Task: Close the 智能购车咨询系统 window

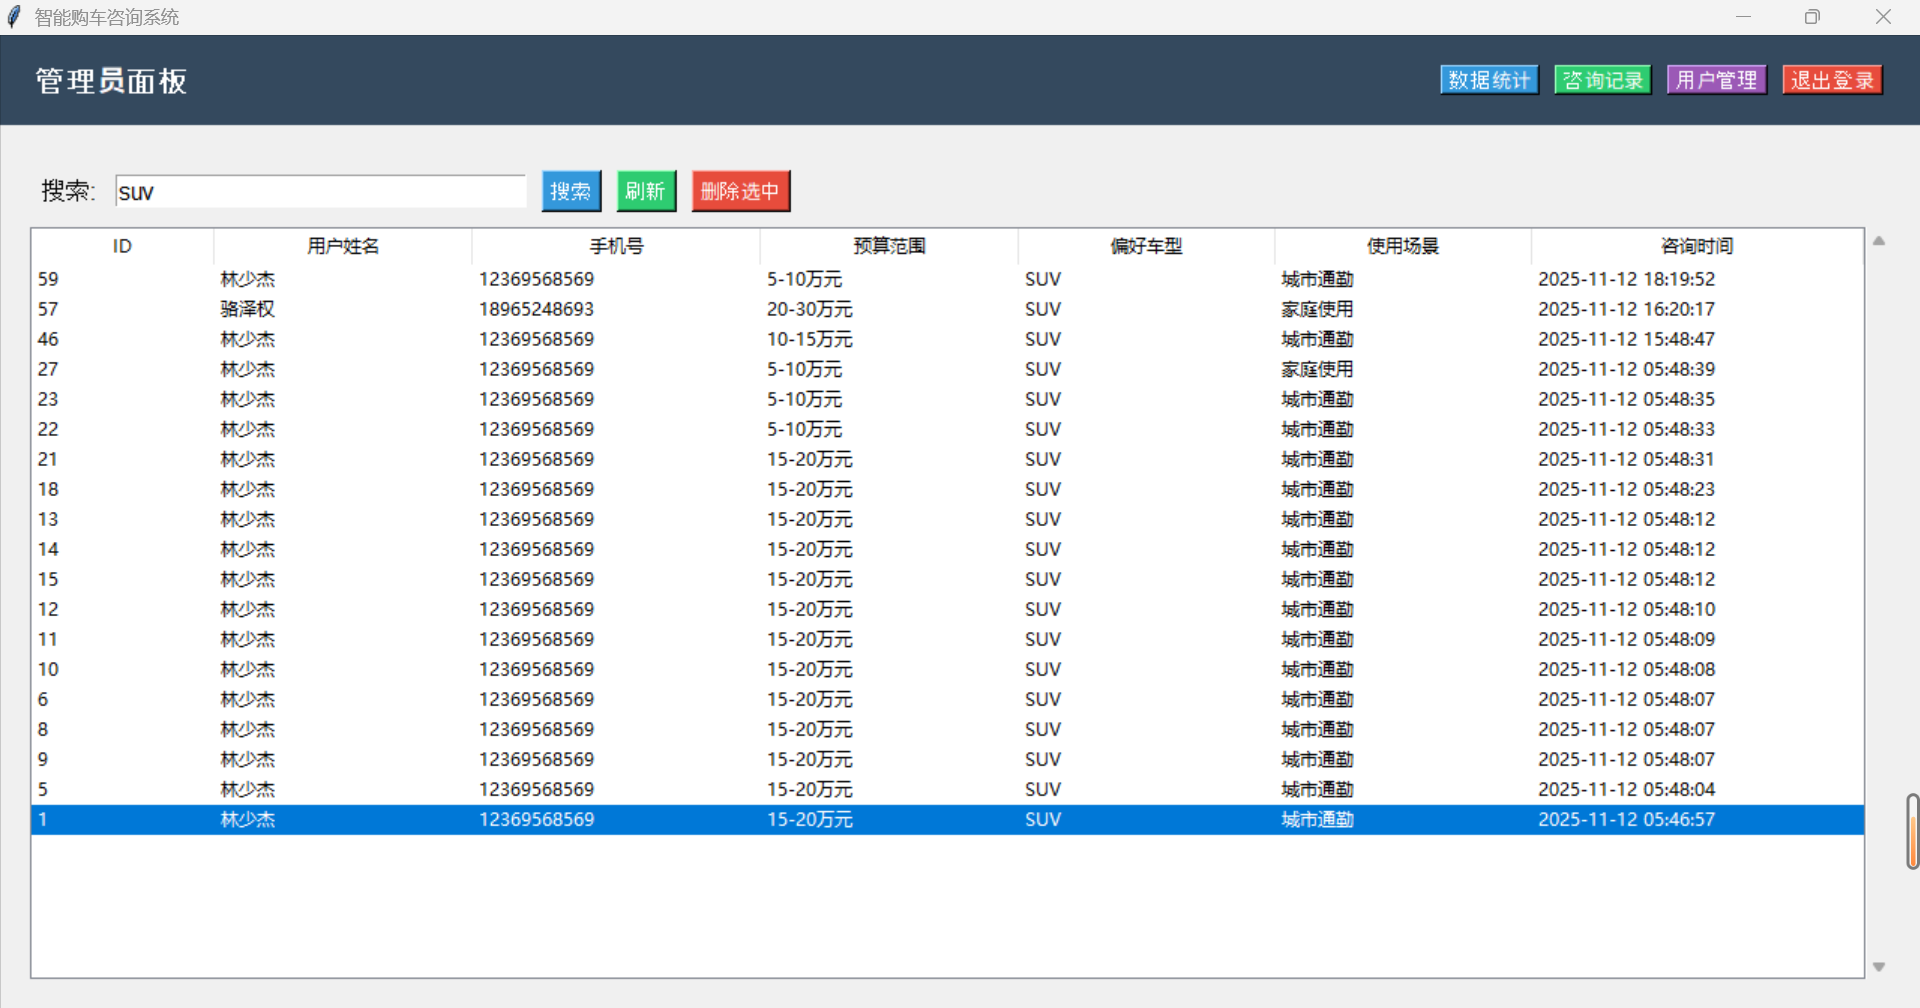Action: (x=1883, y=17)
